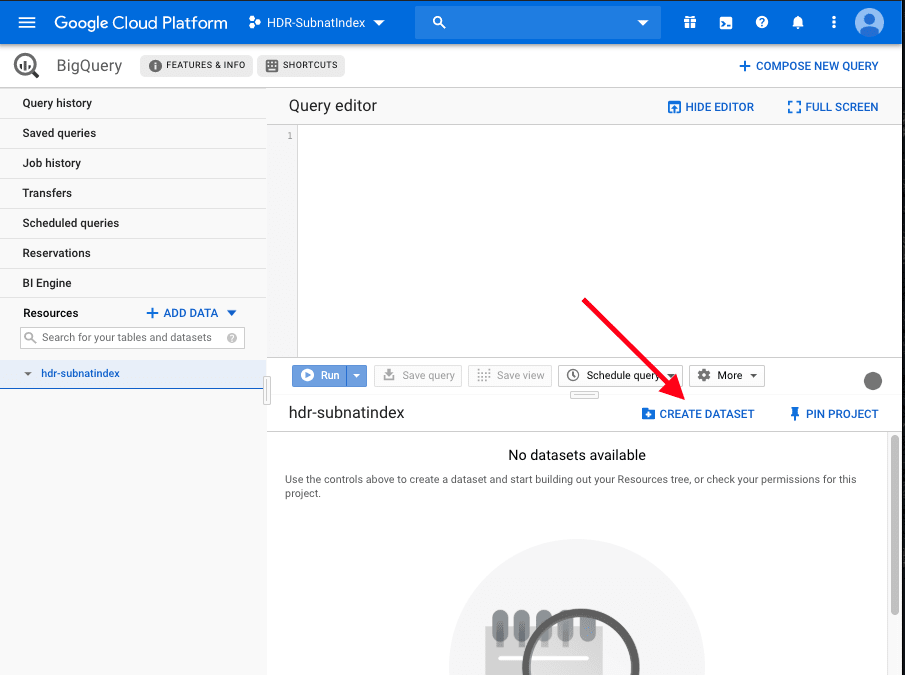Screen dimensions: 905x675
Task: Open Job history
Action: pos(133,163)
